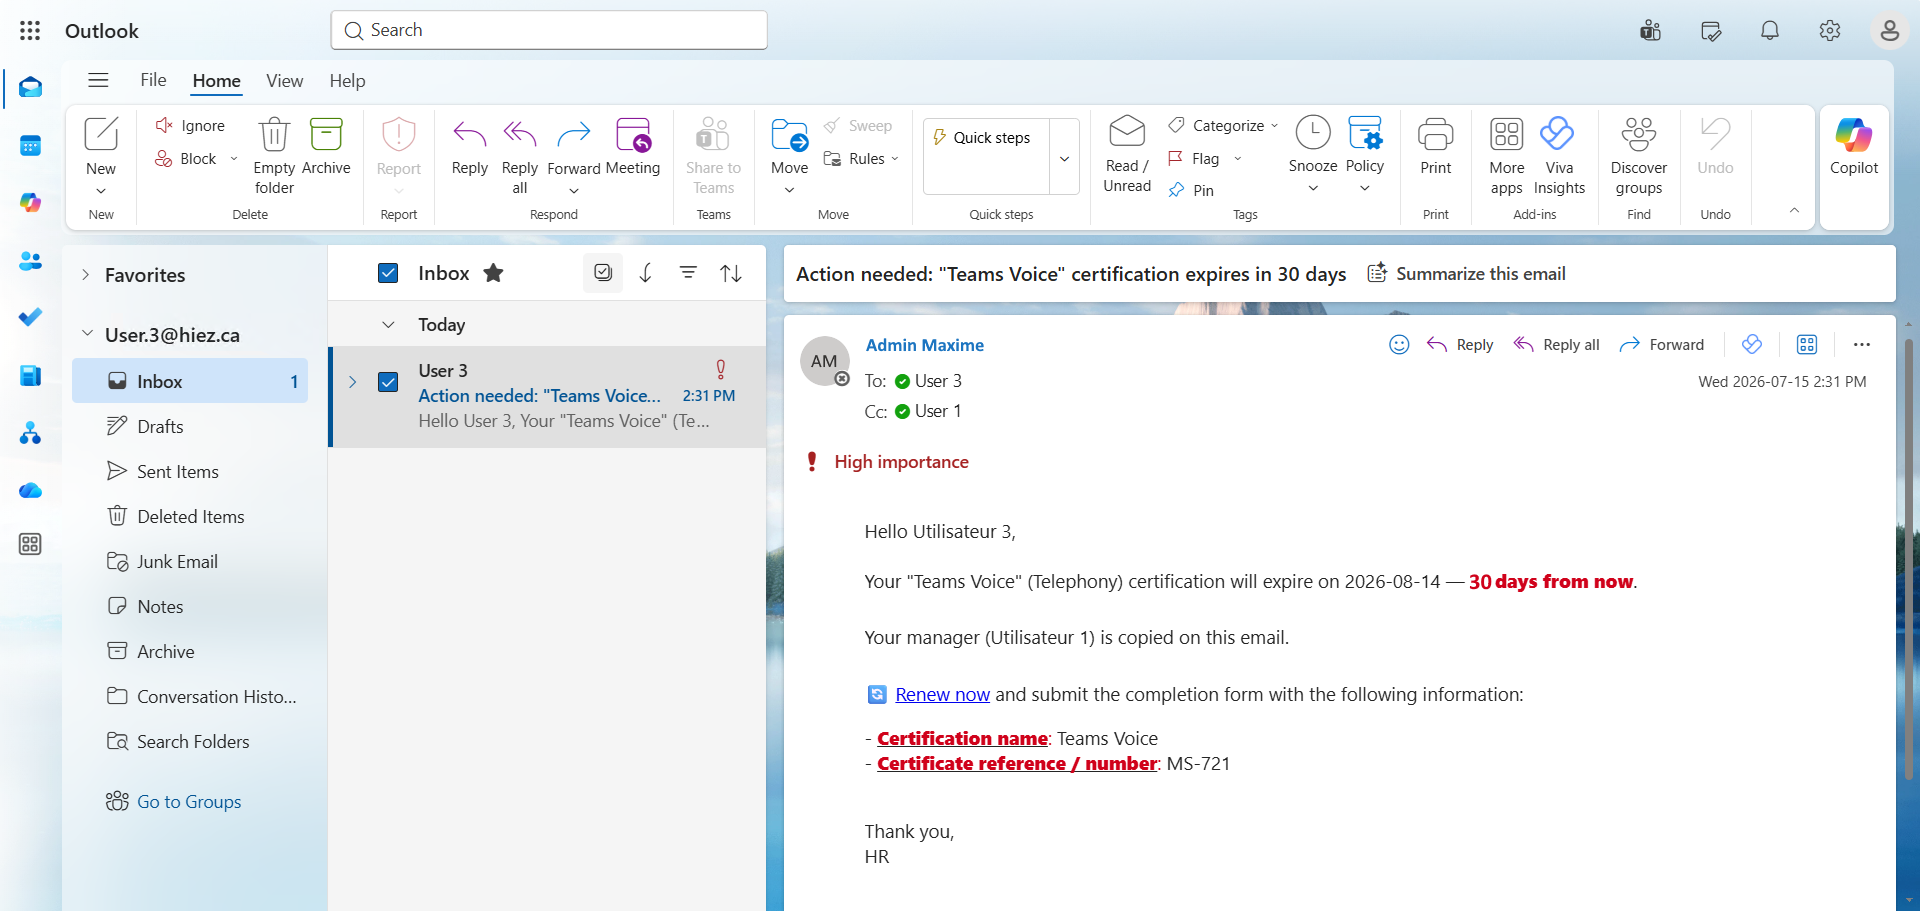This screenshot has width=1920, height=911.
Task: Collapse the ribbon with the chevron
Action: tap(1794, 211)
